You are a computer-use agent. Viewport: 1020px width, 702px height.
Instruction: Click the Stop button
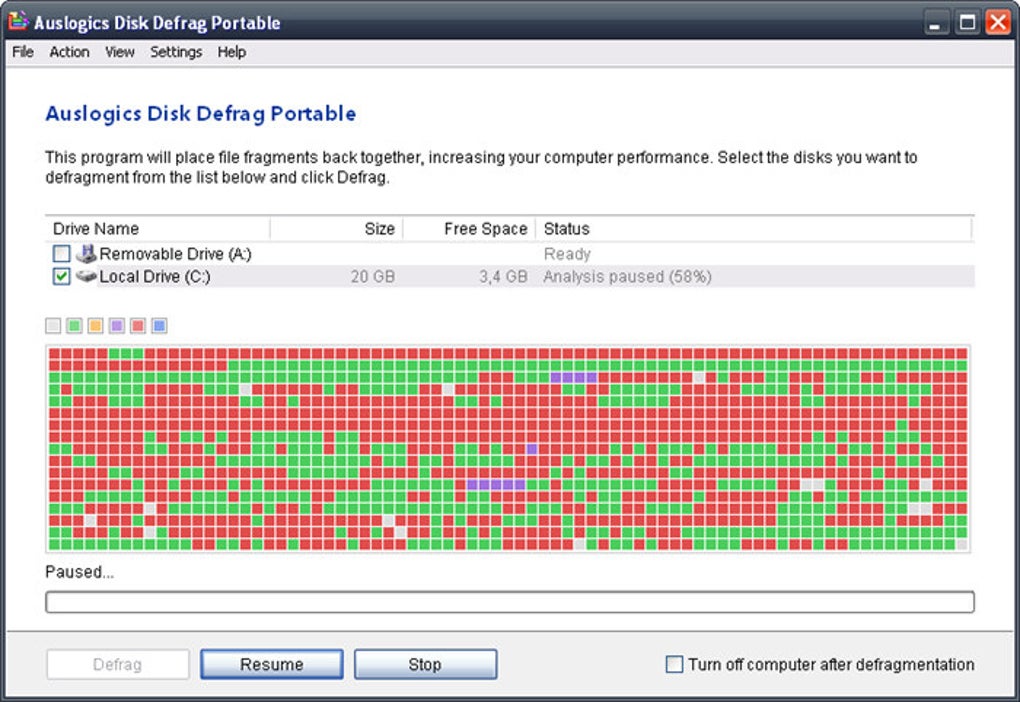[x=425, y=664]
